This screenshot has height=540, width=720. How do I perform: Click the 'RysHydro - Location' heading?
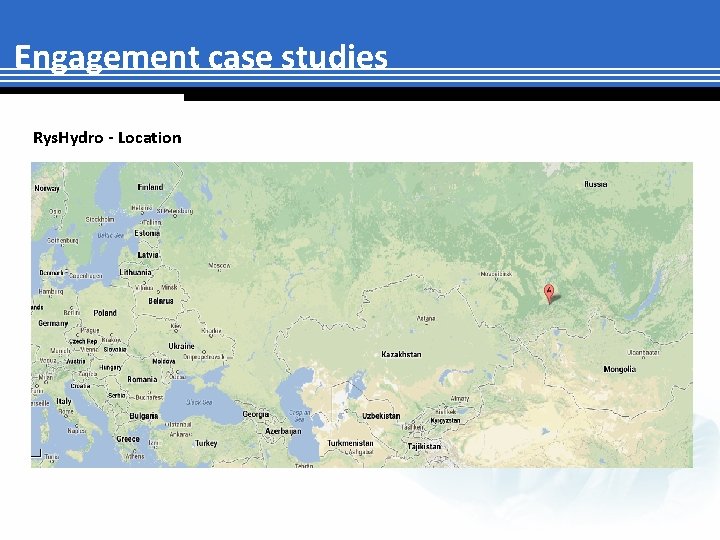pyautogui.click(x=107, y=137)
